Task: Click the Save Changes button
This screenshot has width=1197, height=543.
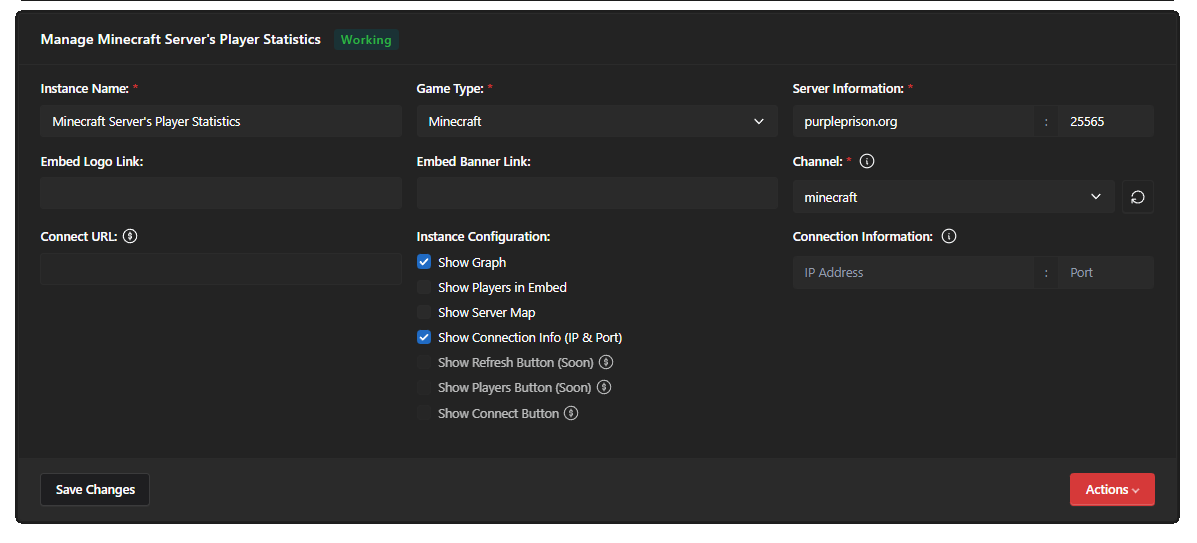Action: coord(95,490)
